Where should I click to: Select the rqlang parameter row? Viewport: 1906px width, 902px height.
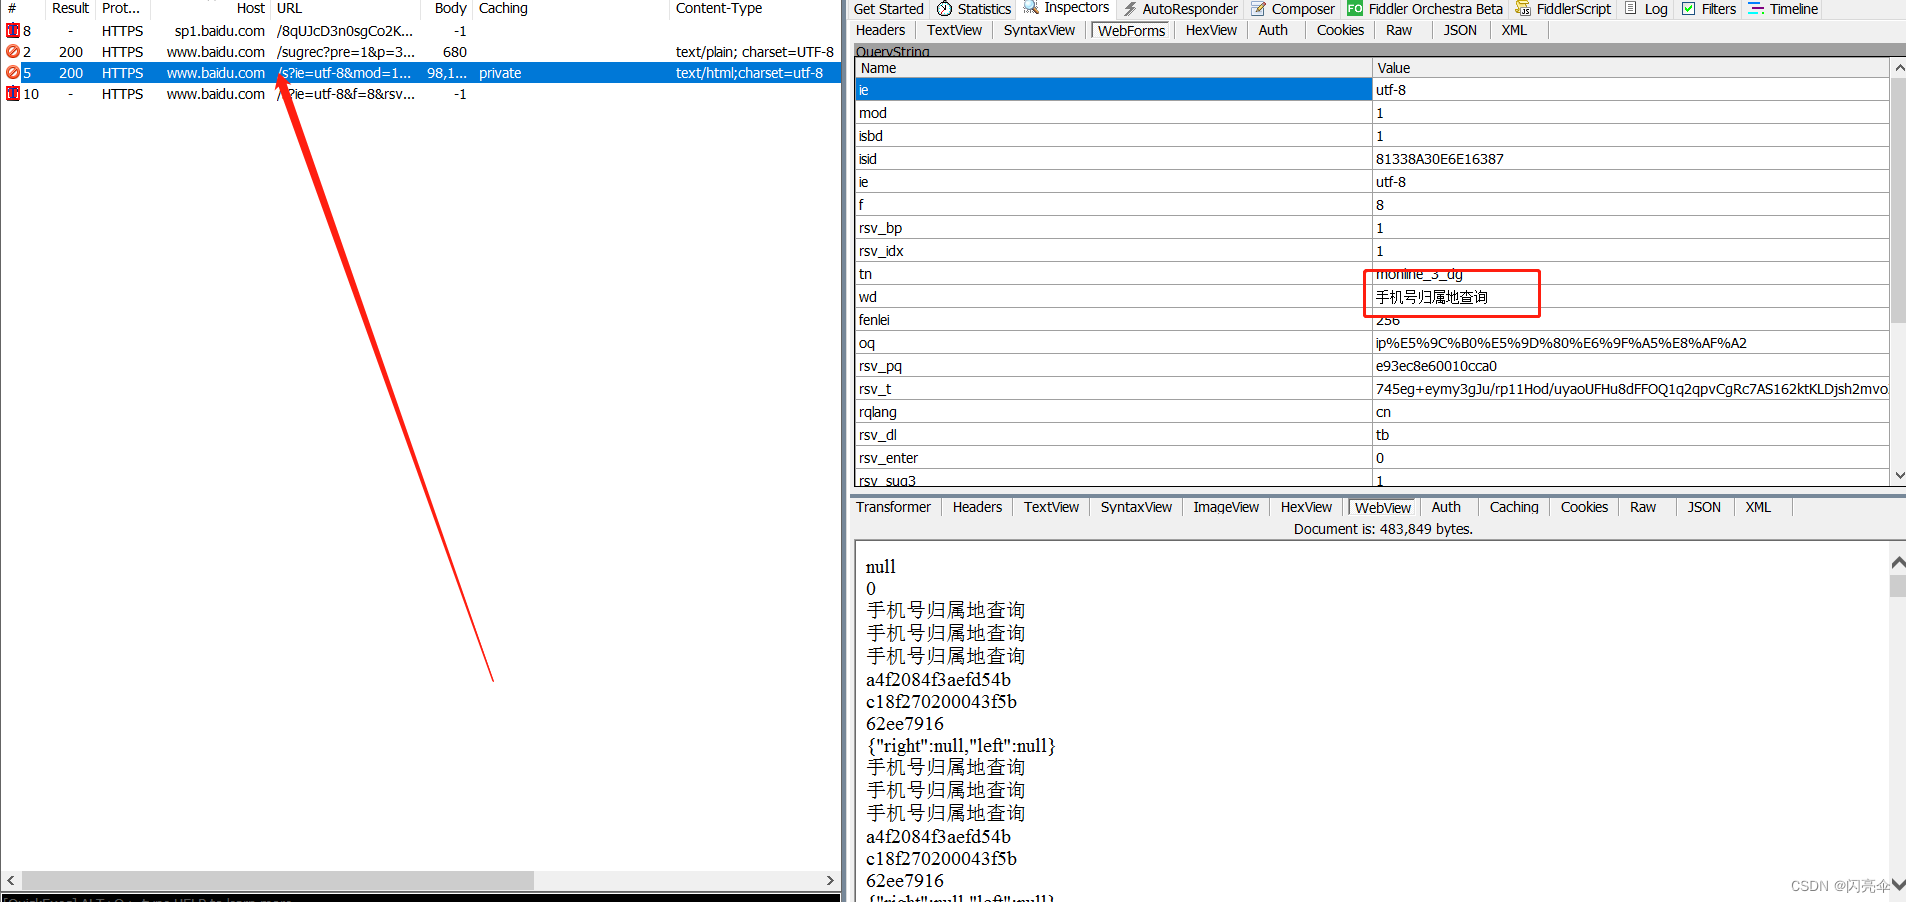1372,412
